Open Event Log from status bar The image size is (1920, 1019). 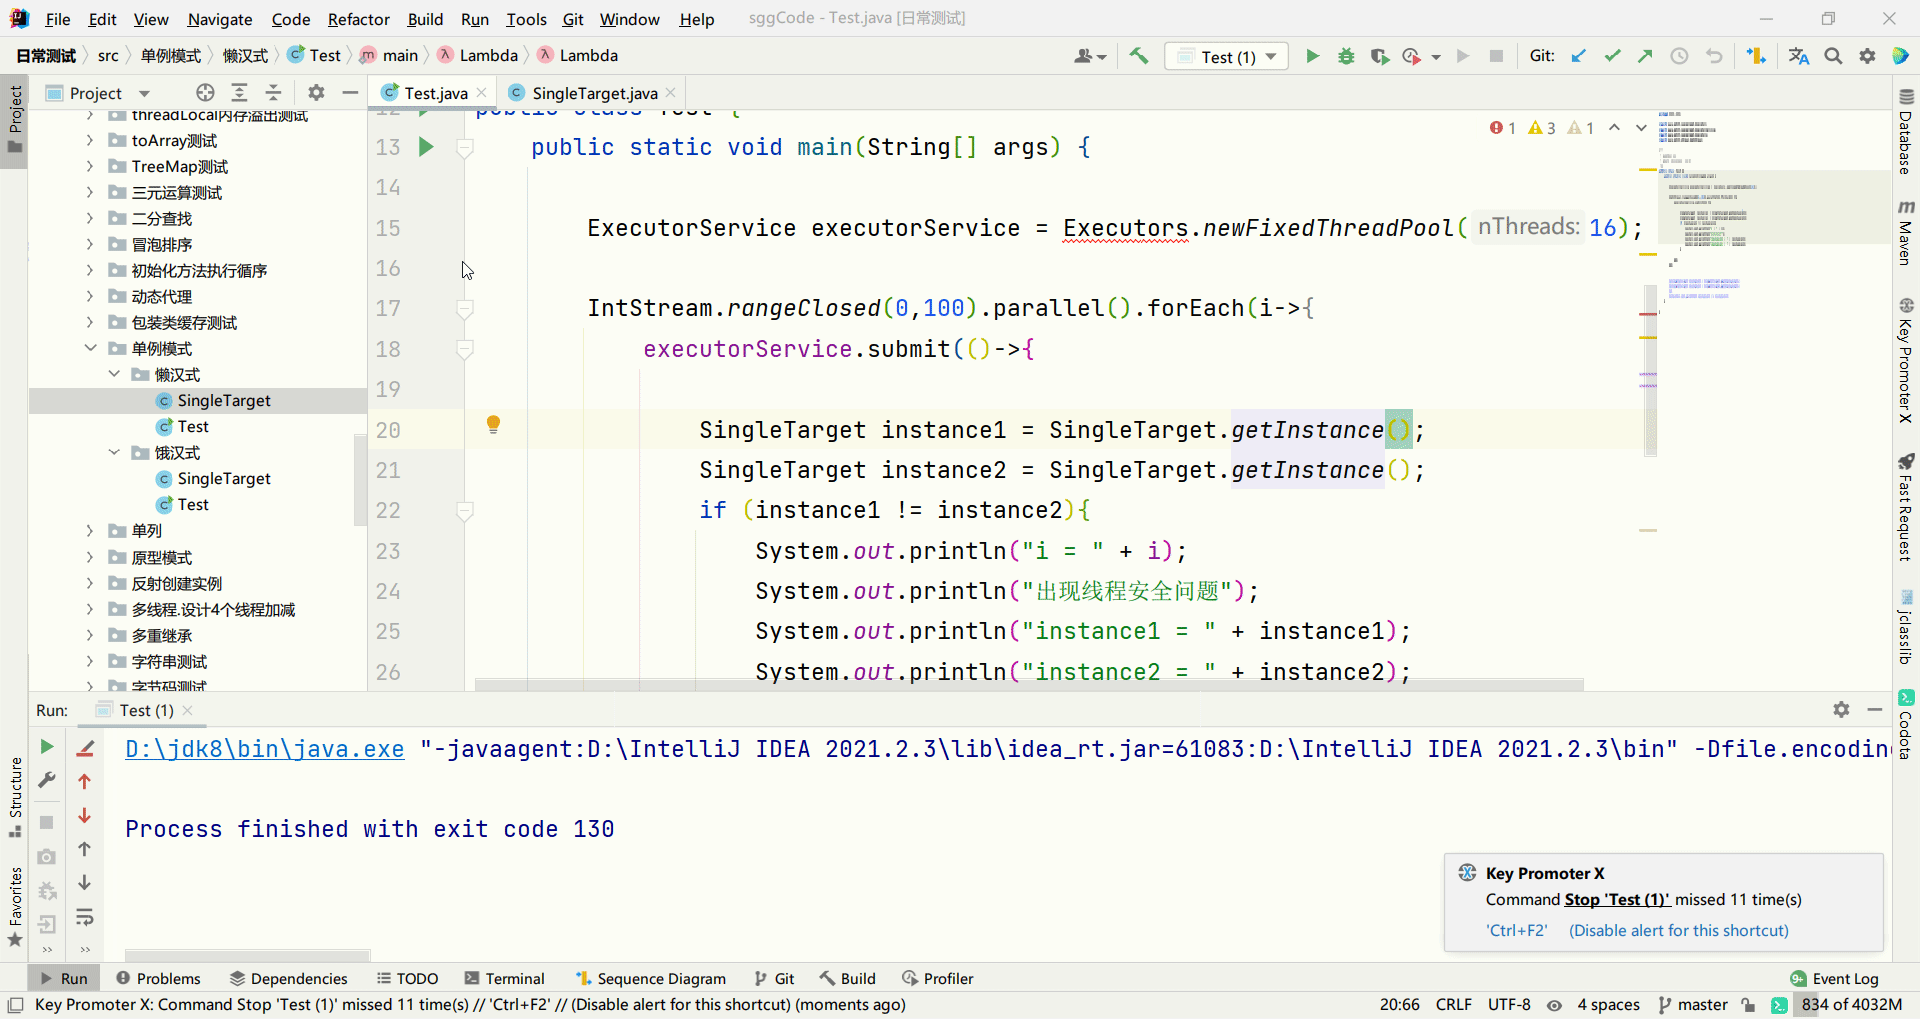1835,978
